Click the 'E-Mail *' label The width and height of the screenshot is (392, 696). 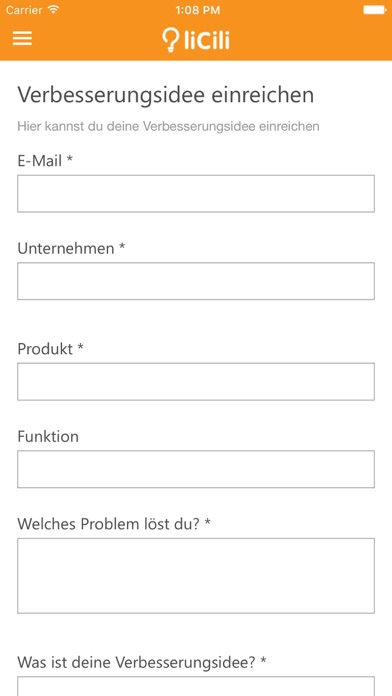coord(45,161)
